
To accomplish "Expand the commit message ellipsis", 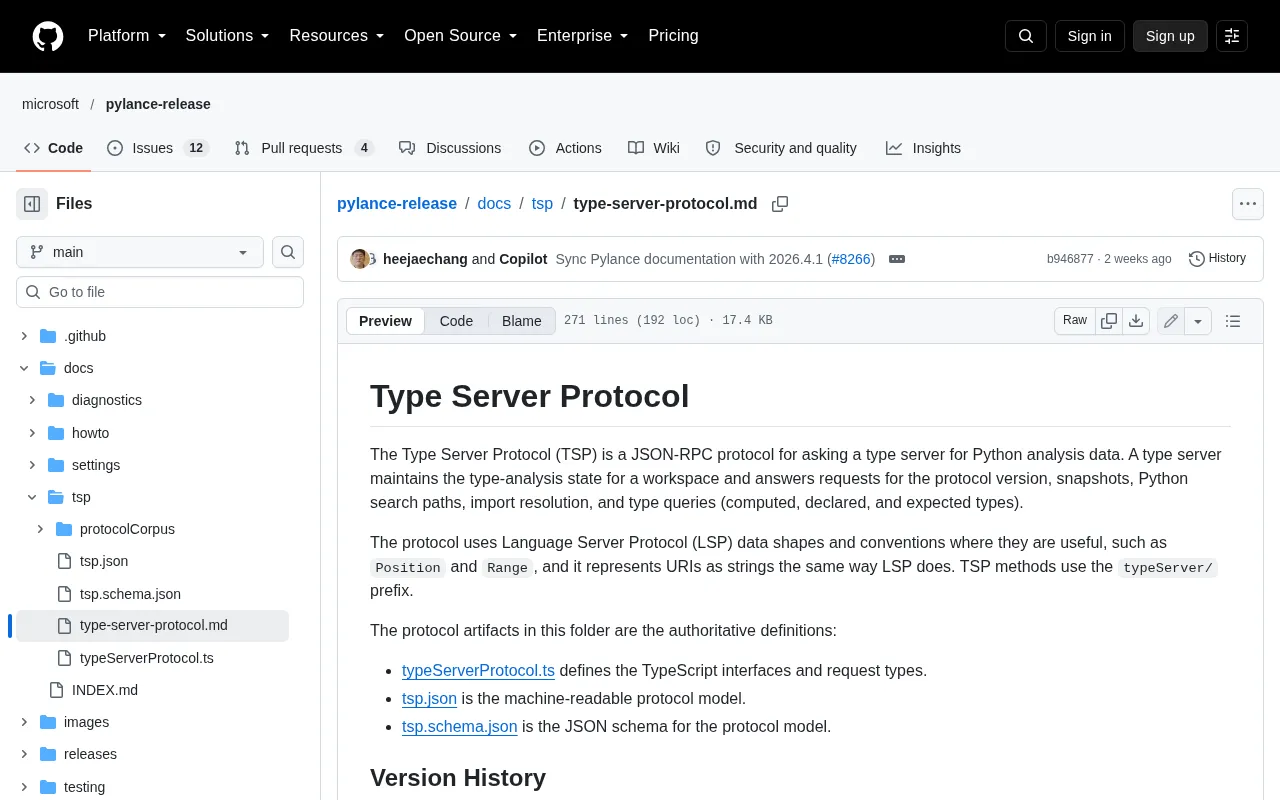I will point(897,259).
